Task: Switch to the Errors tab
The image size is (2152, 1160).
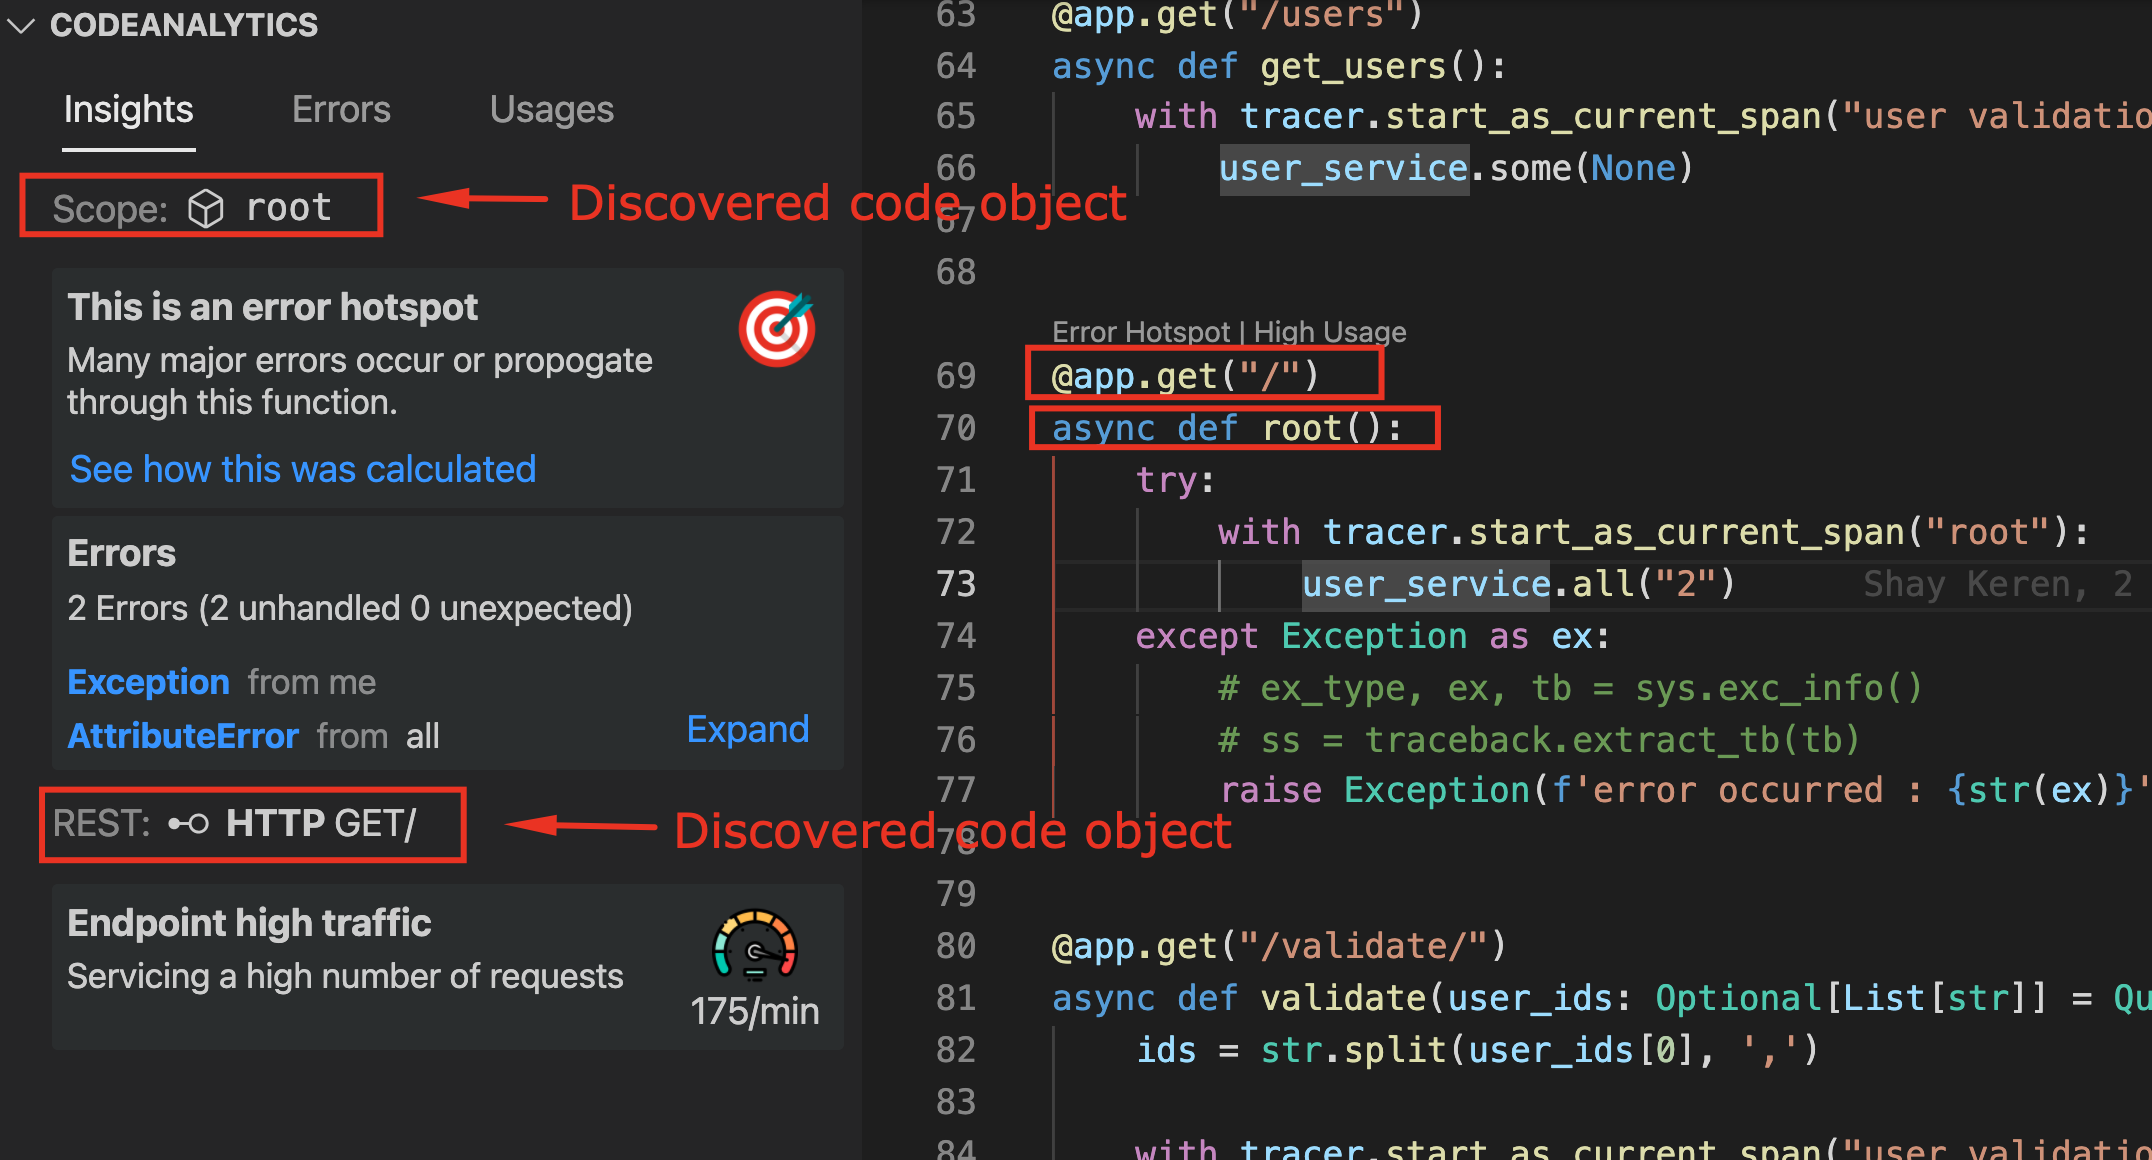Action: [x=341, y=110]
